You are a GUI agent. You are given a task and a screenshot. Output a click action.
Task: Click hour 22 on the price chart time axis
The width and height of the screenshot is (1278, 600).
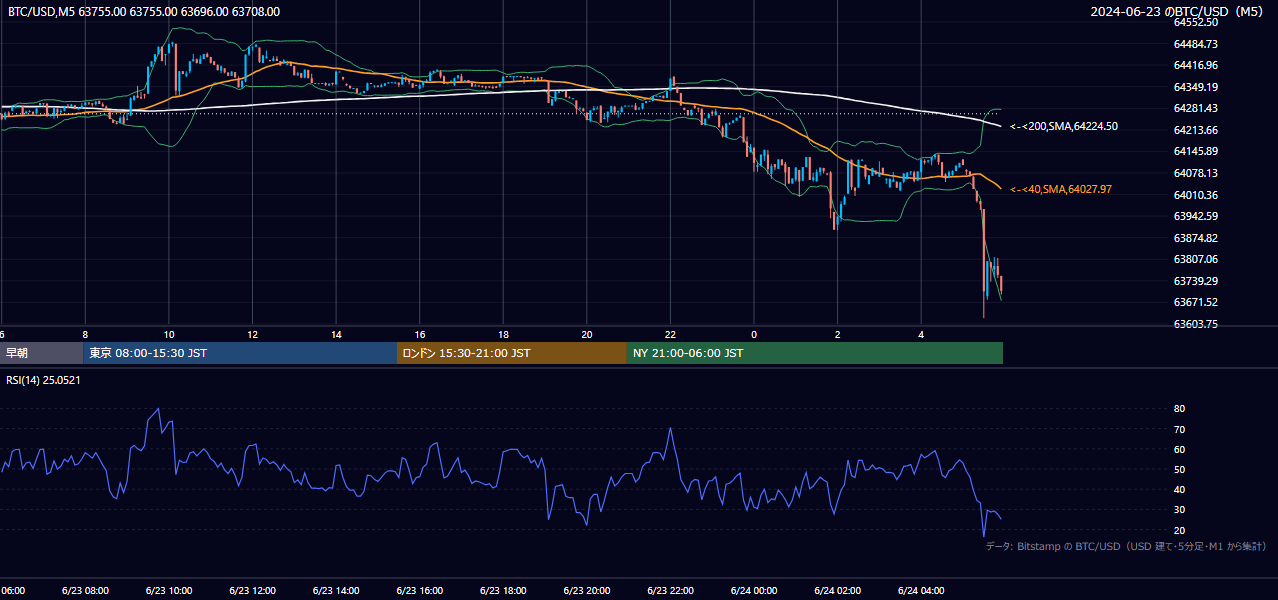tap(670, 334)
